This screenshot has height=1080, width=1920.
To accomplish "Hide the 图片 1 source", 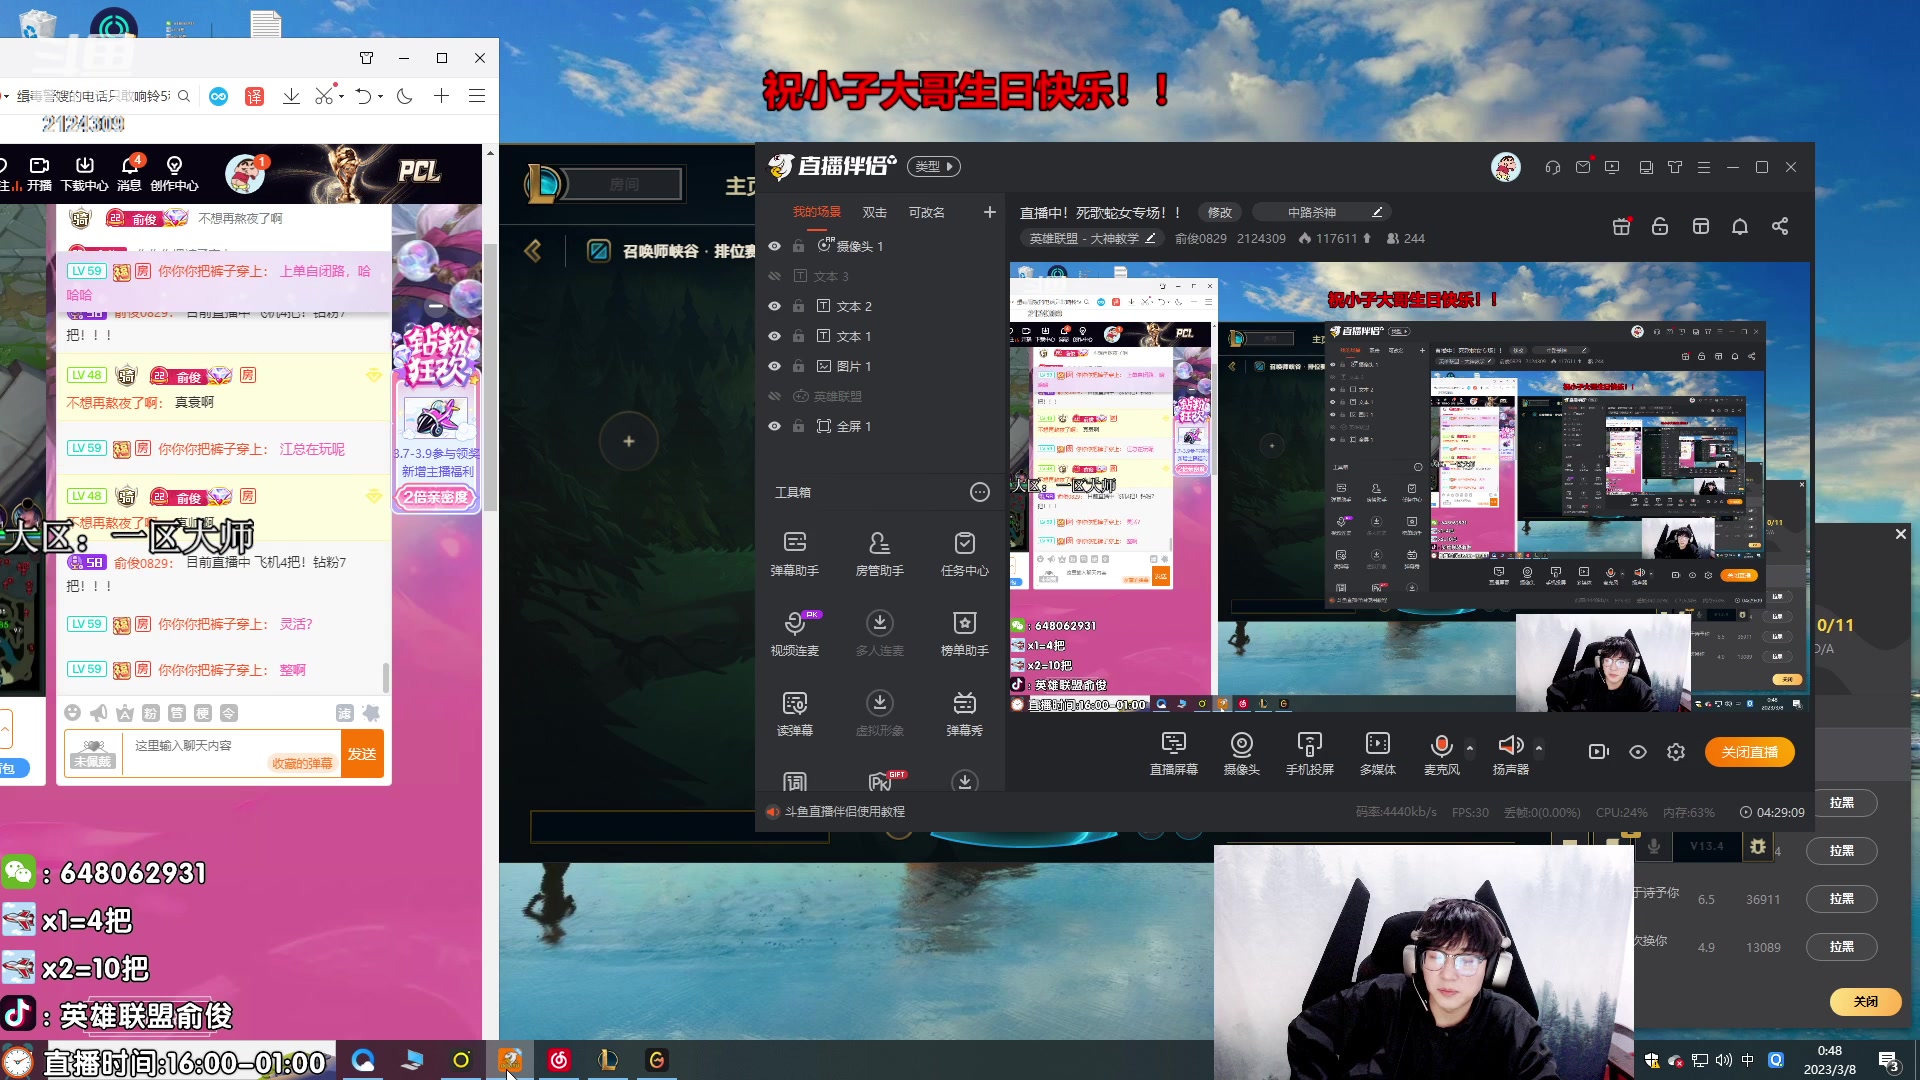I will pos(774,366).
